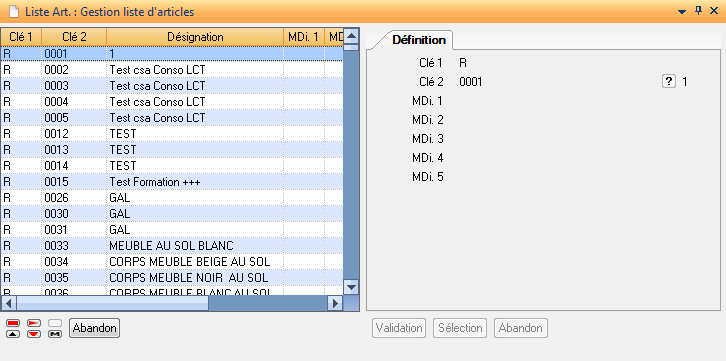This screenshot has height=361, width=726.
Task: Click the Abandon button below the list
Action: click(94, 328)
